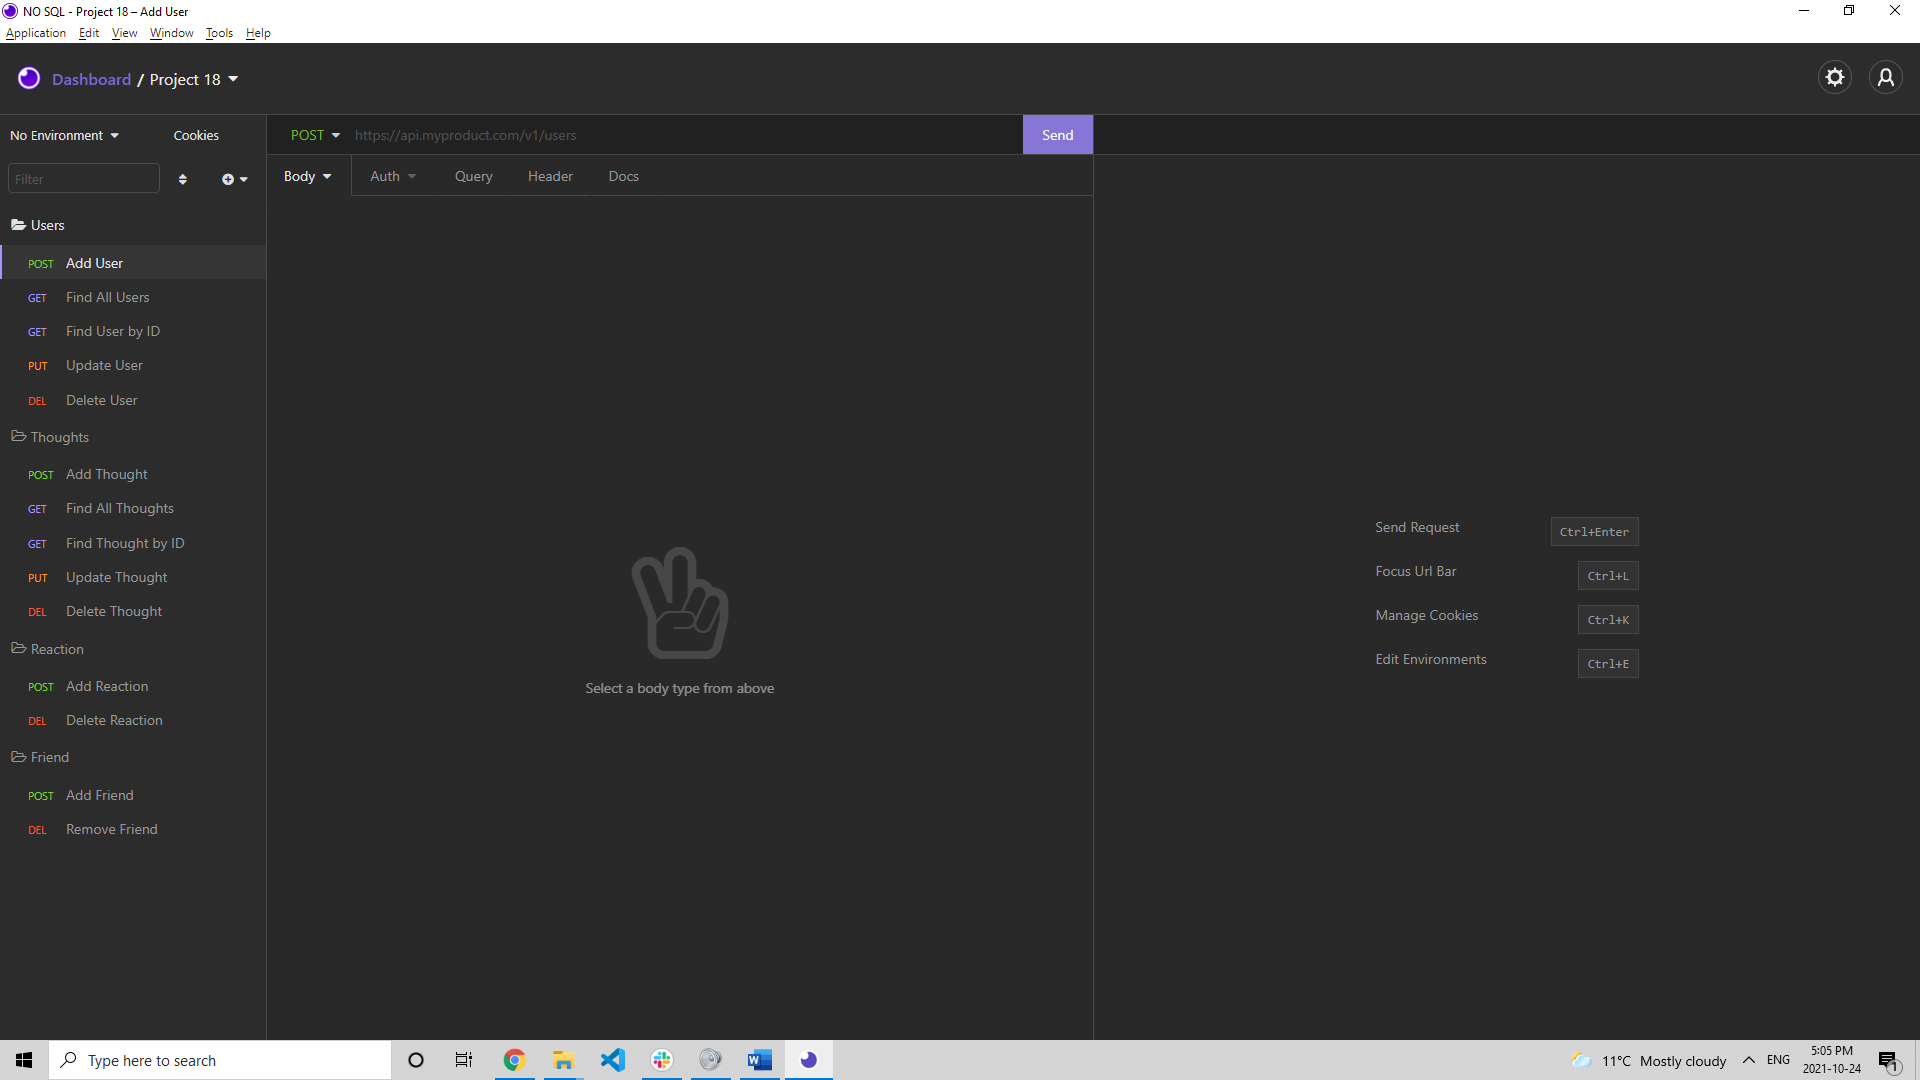
Task: Collapse the Users folder
Action: coord(47,226)
